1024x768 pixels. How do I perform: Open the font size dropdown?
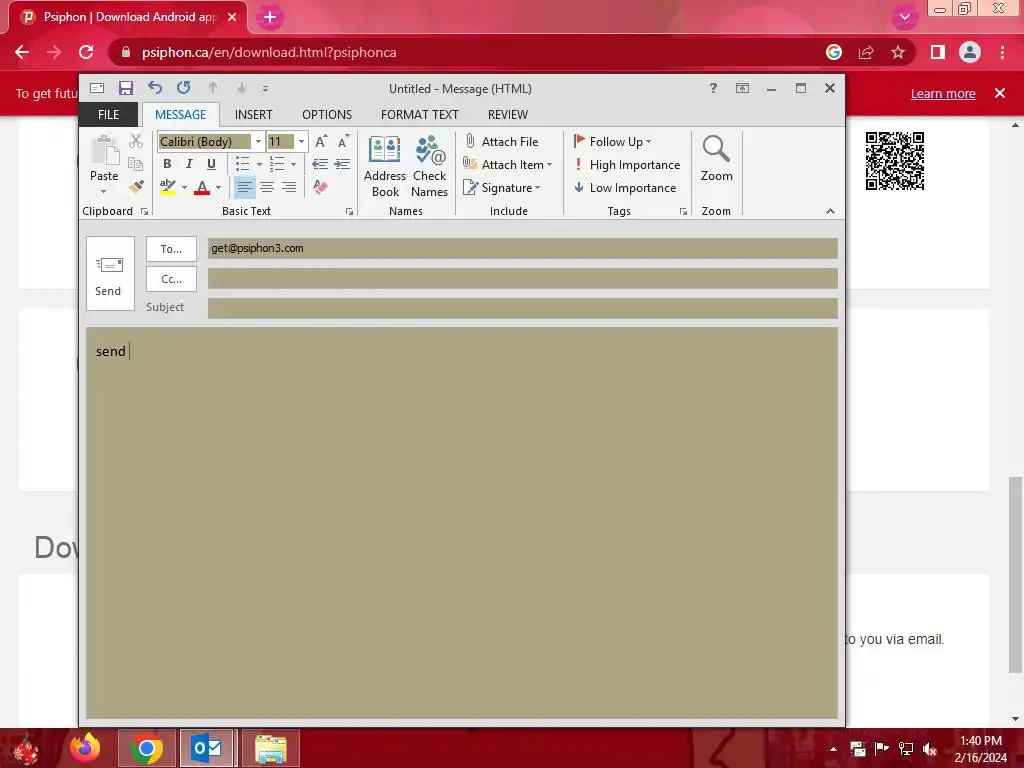click(x=301, y=142)
